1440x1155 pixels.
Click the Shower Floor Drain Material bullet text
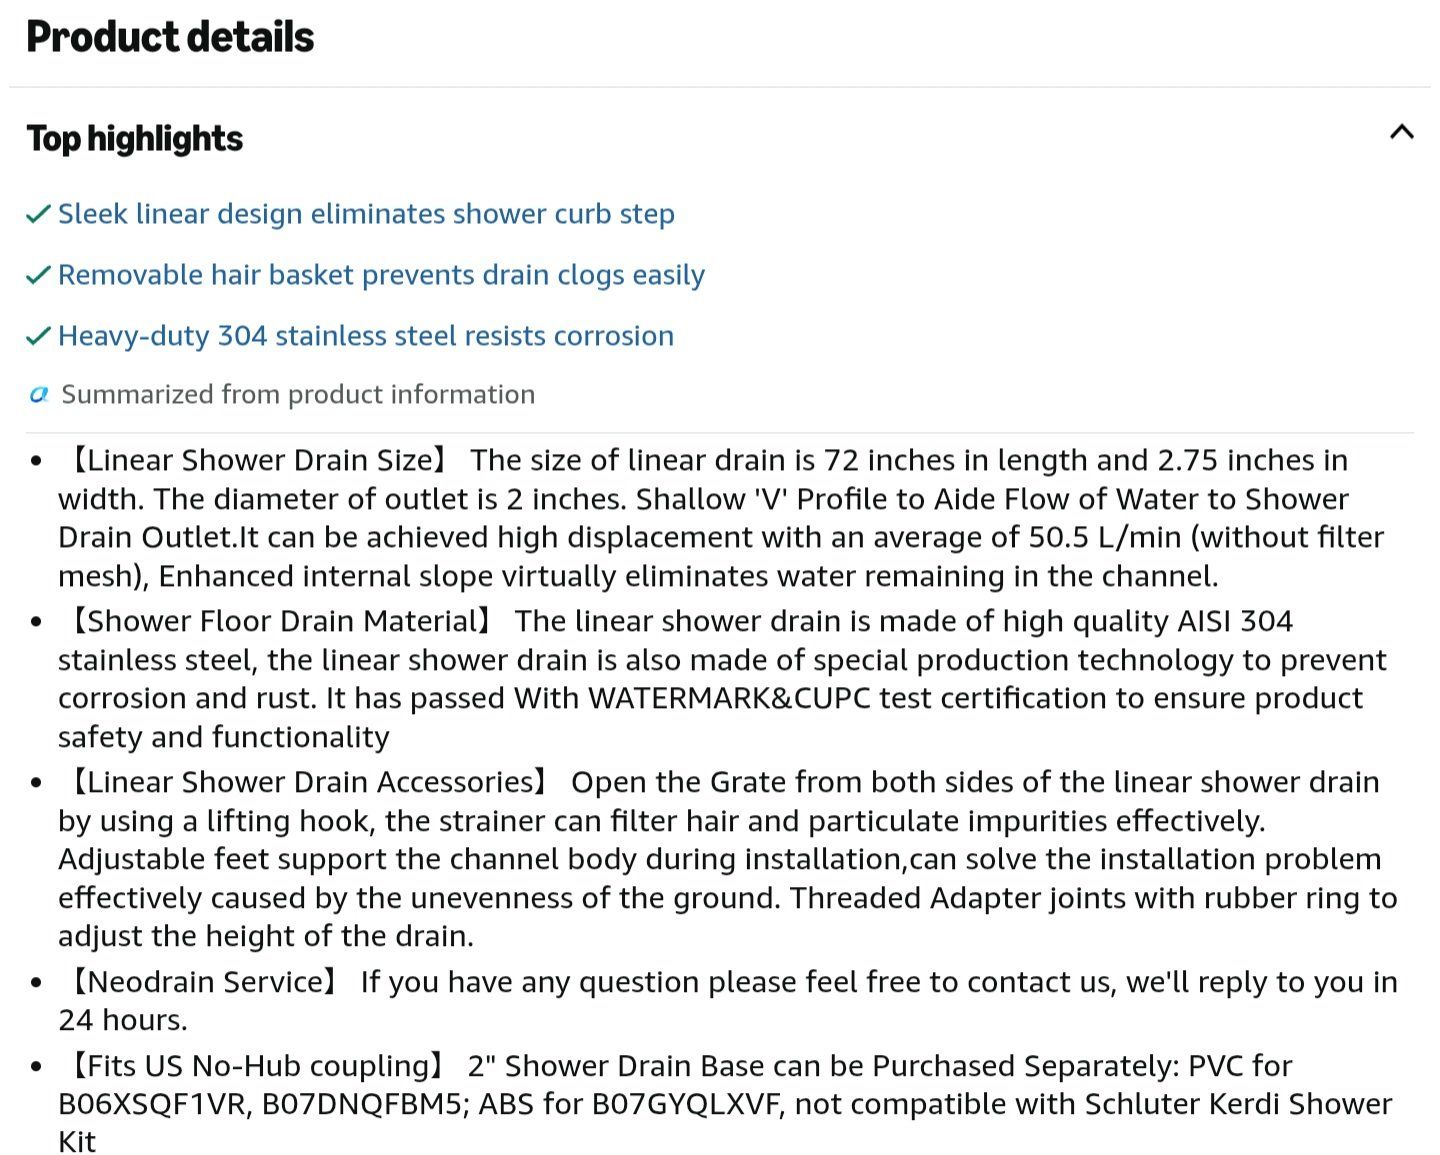coord(720,679)
